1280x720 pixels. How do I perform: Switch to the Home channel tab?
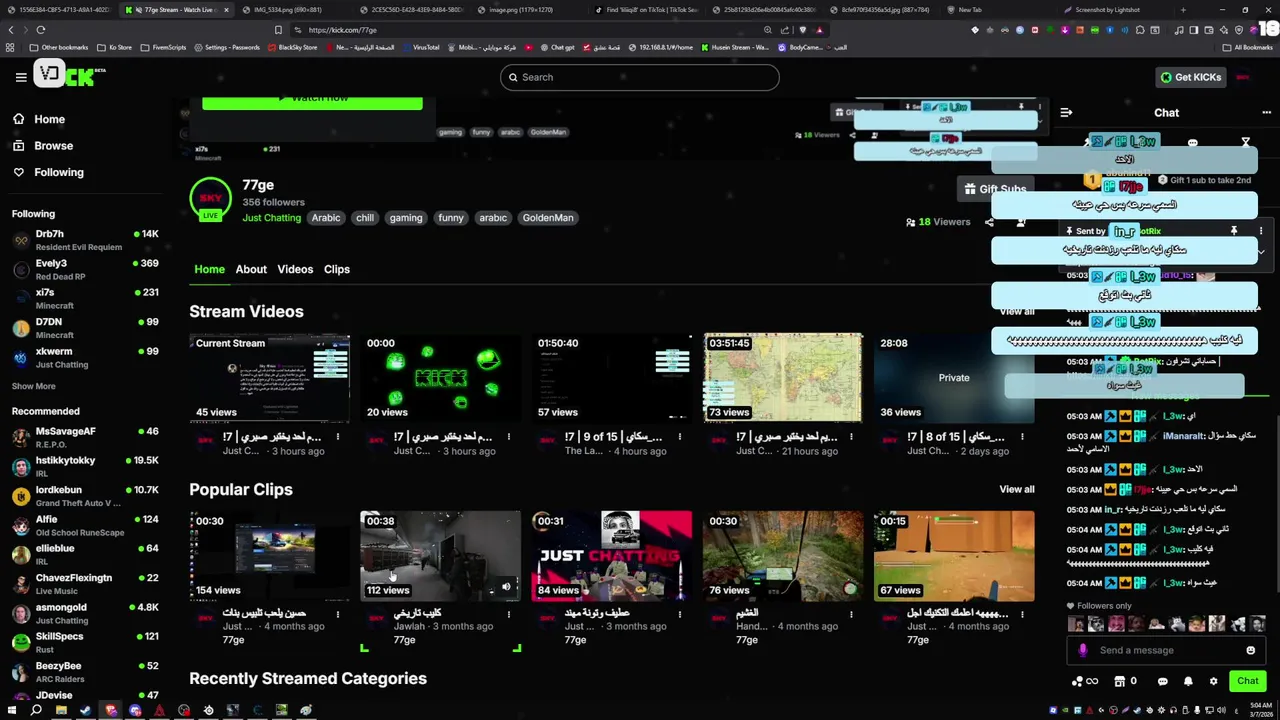[x=209, y=269]
